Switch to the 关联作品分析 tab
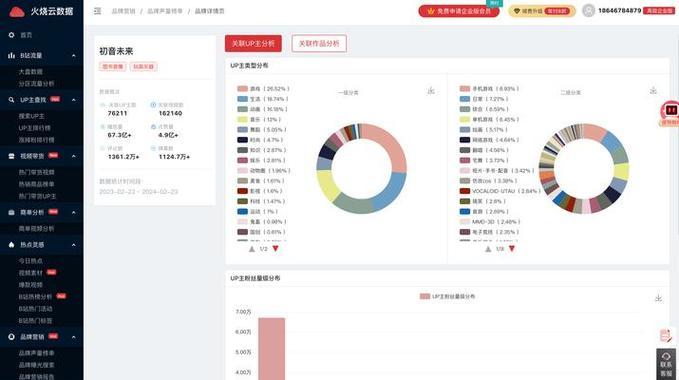This screenshot has width=679, height=380. click(x=319, y=44)
